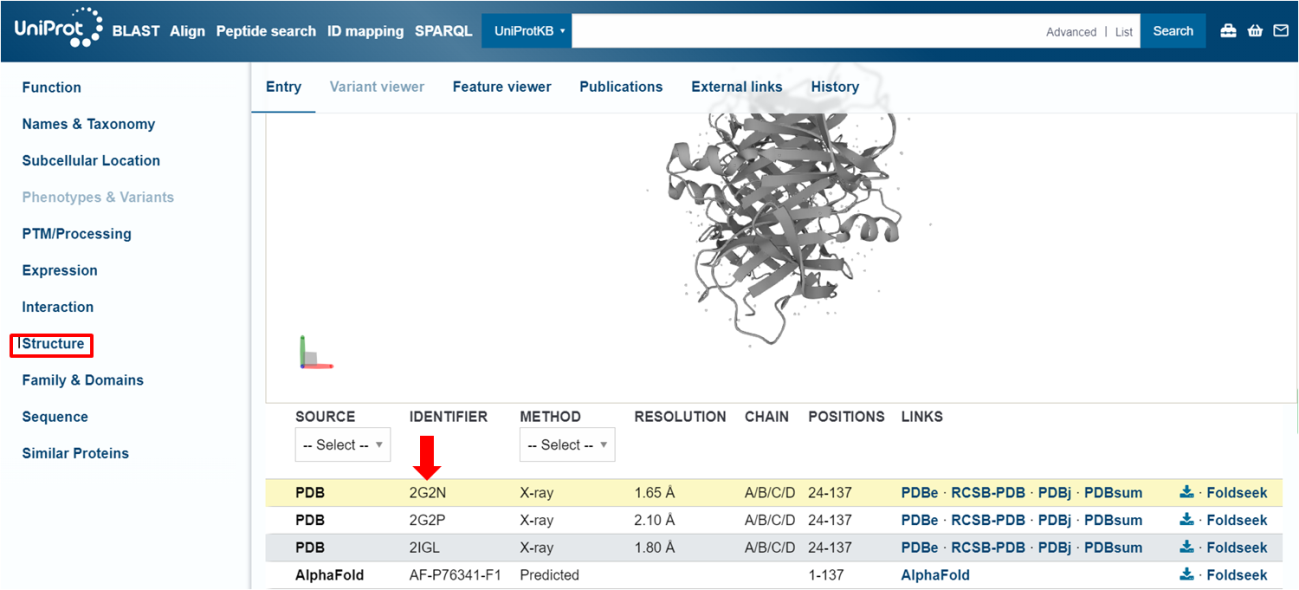Download structure 2G2P via download icon
The image size is (1299, 590).
(x=1187, y=520)
